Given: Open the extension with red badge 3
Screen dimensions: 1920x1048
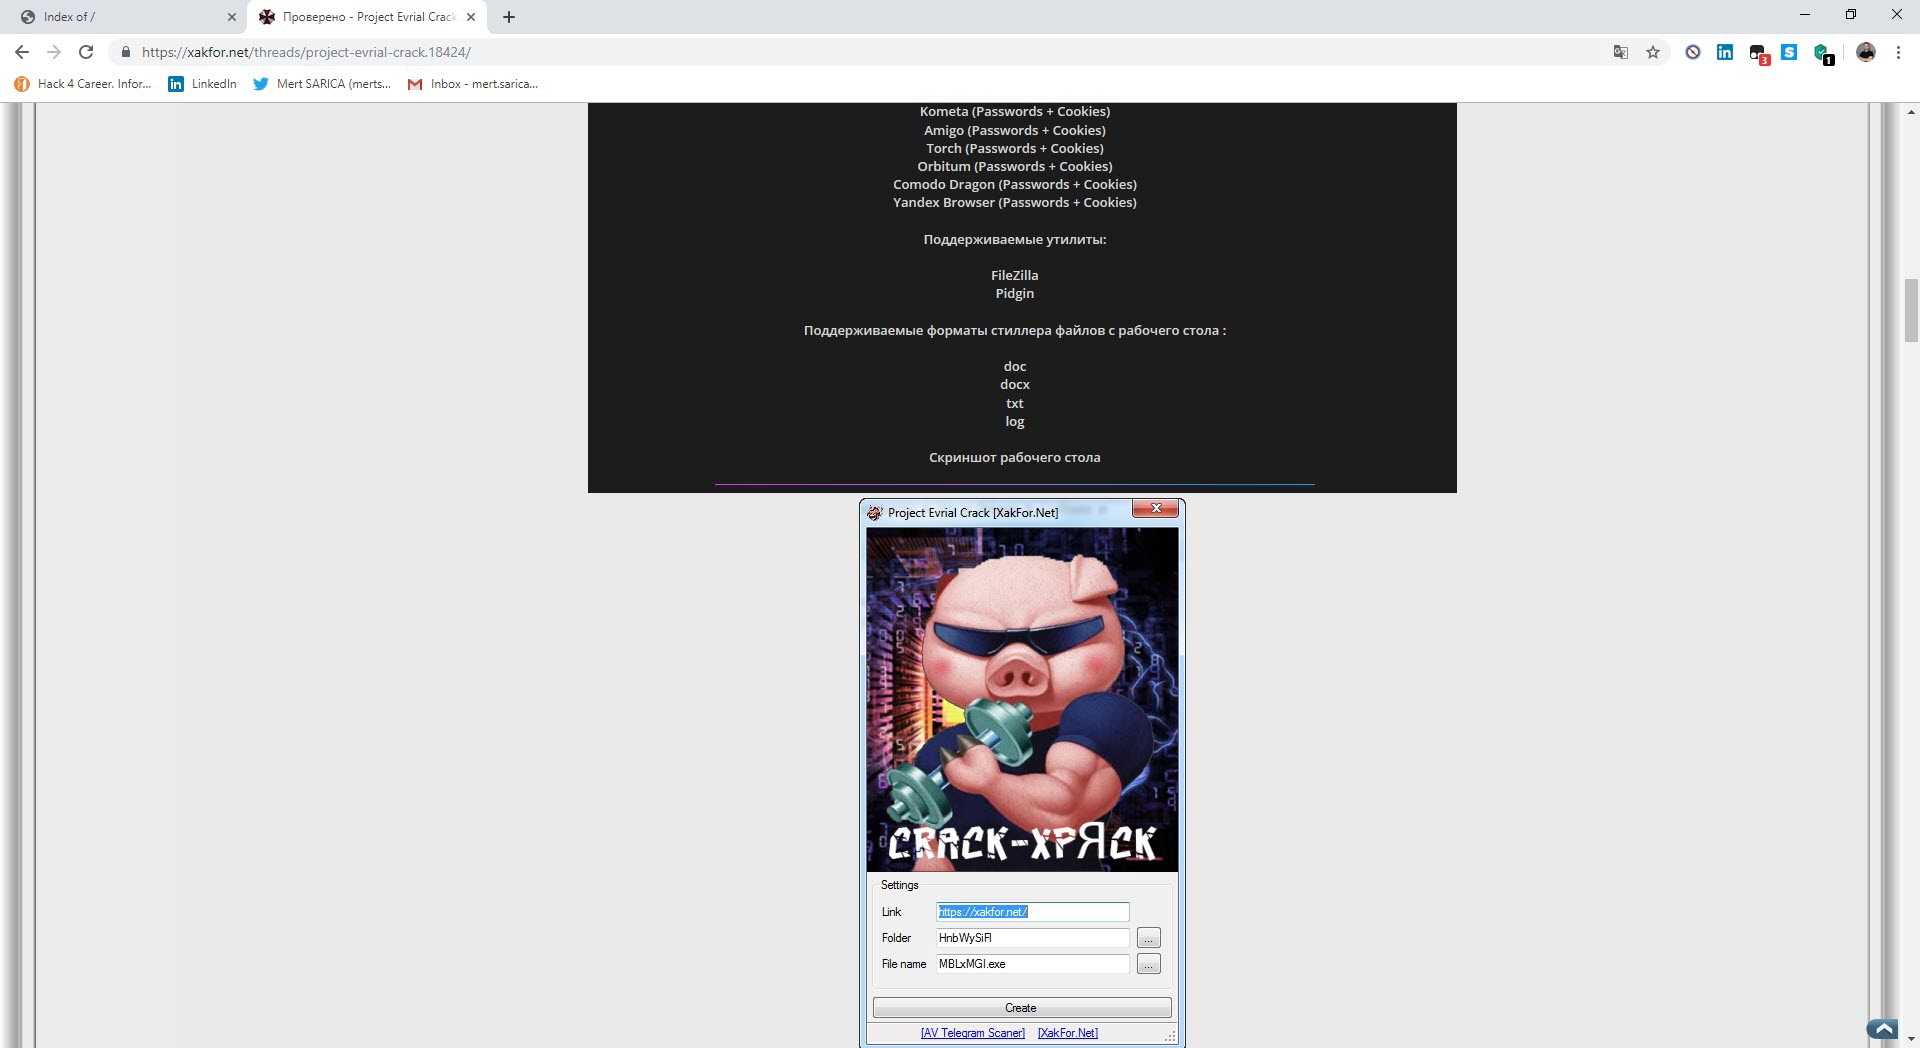Looking at the screenshot, I should pos(1759,54).
